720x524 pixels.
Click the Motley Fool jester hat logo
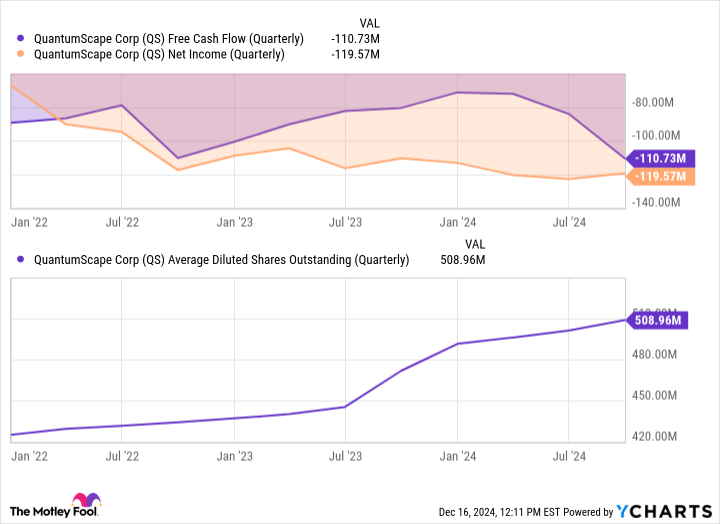coord(86,500)
